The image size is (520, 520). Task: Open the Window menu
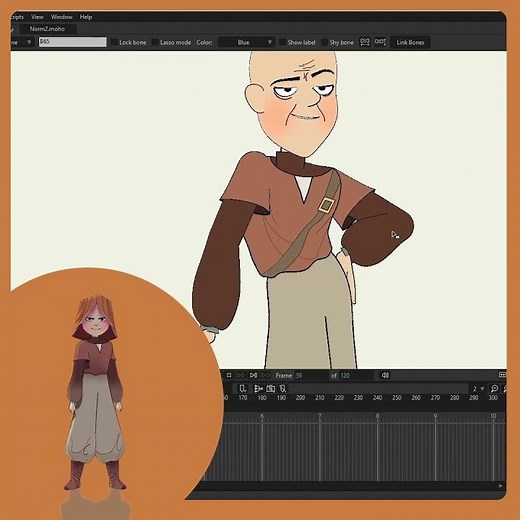tap(61, 17)
